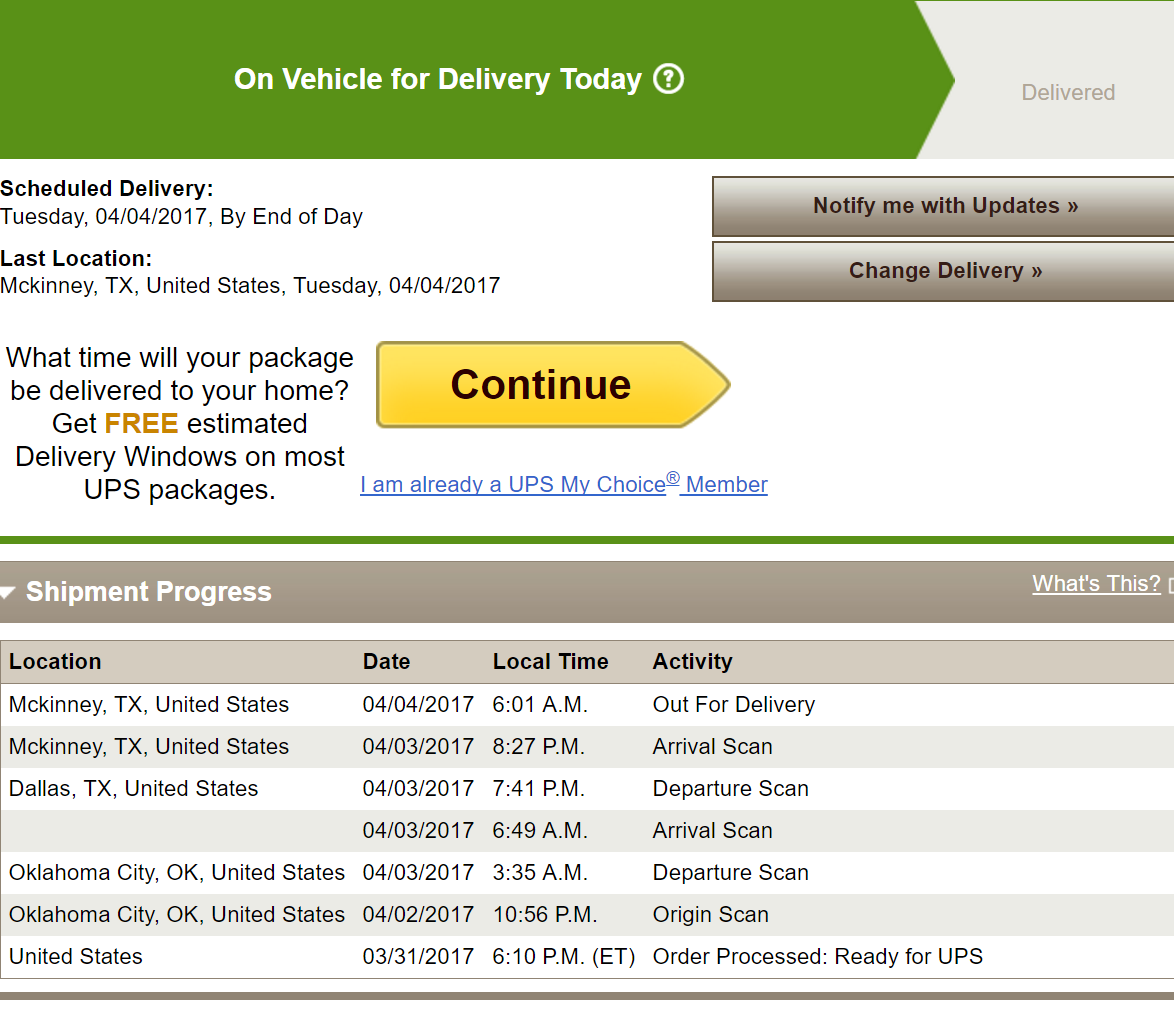Open the What's This? link
Screen dimensions: 1174x1015
(1096, 583)
